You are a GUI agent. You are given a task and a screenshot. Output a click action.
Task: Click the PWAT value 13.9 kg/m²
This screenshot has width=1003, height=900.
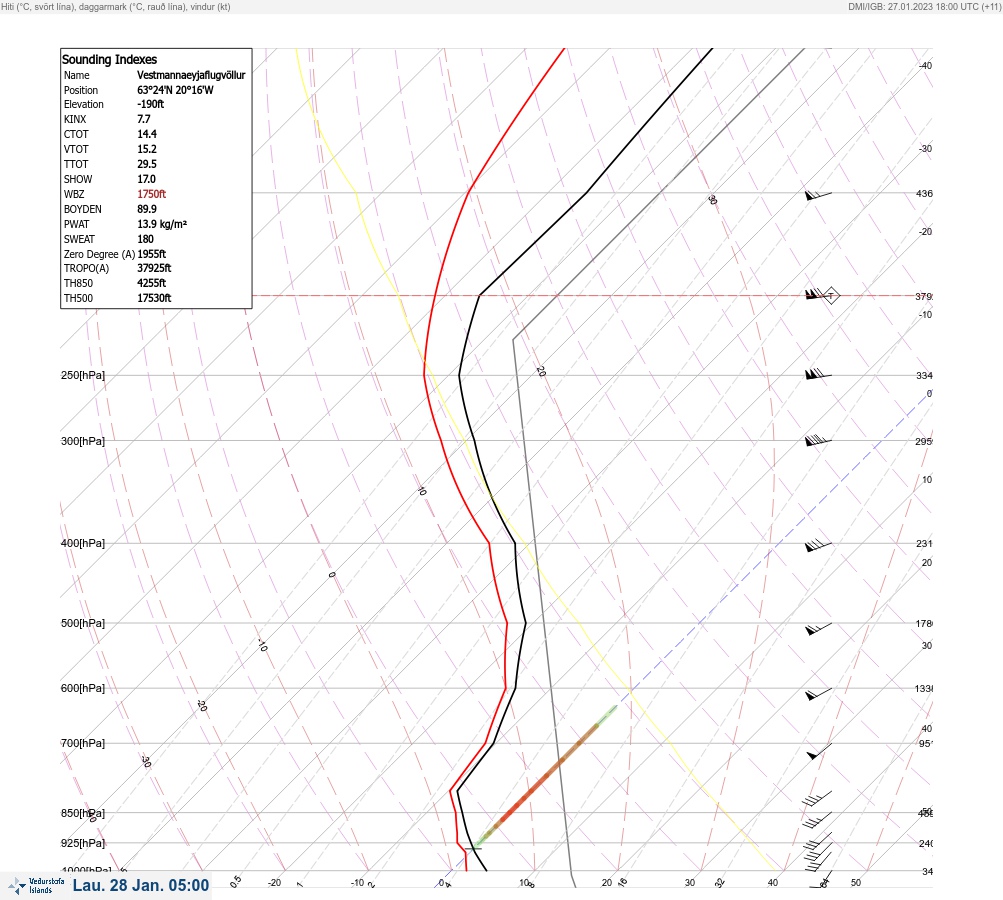162,224
